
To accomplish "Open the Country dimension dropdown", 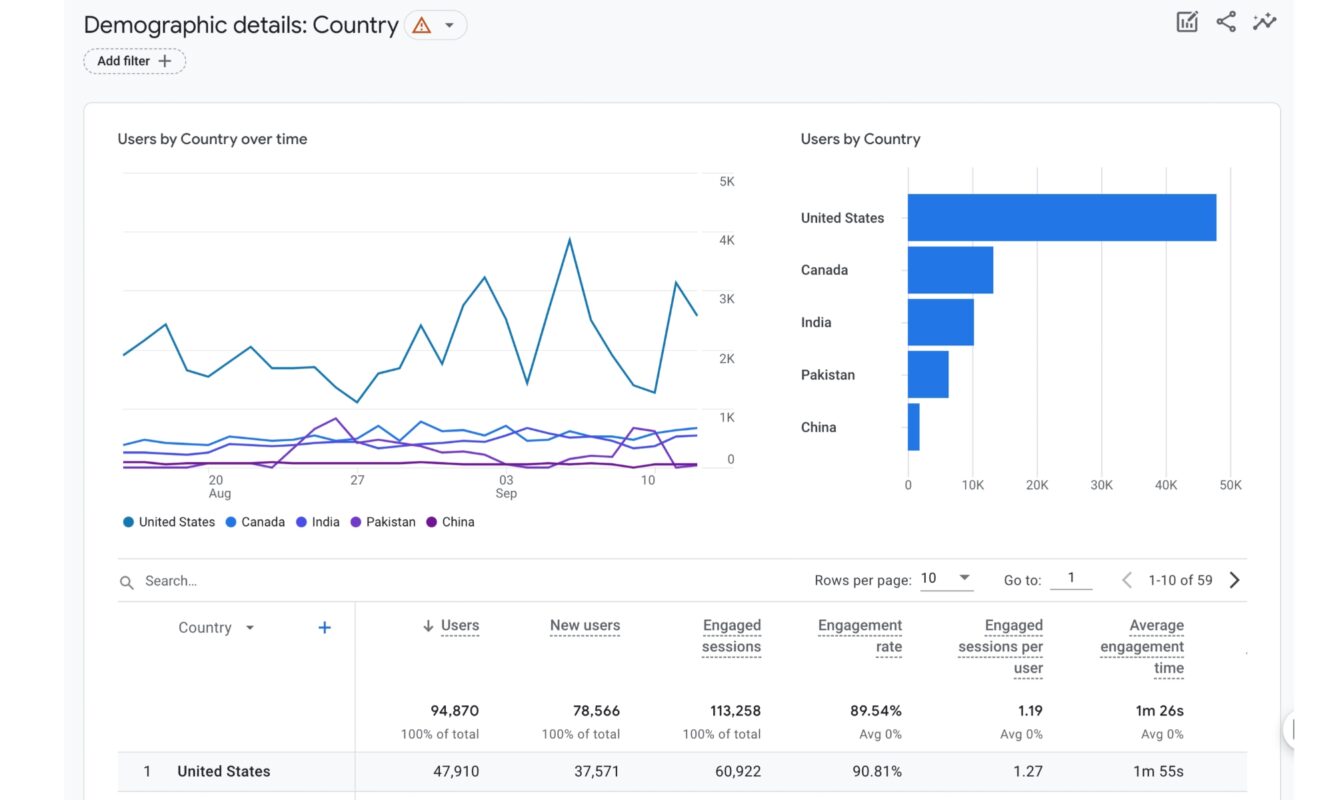I will pos(215,627).
